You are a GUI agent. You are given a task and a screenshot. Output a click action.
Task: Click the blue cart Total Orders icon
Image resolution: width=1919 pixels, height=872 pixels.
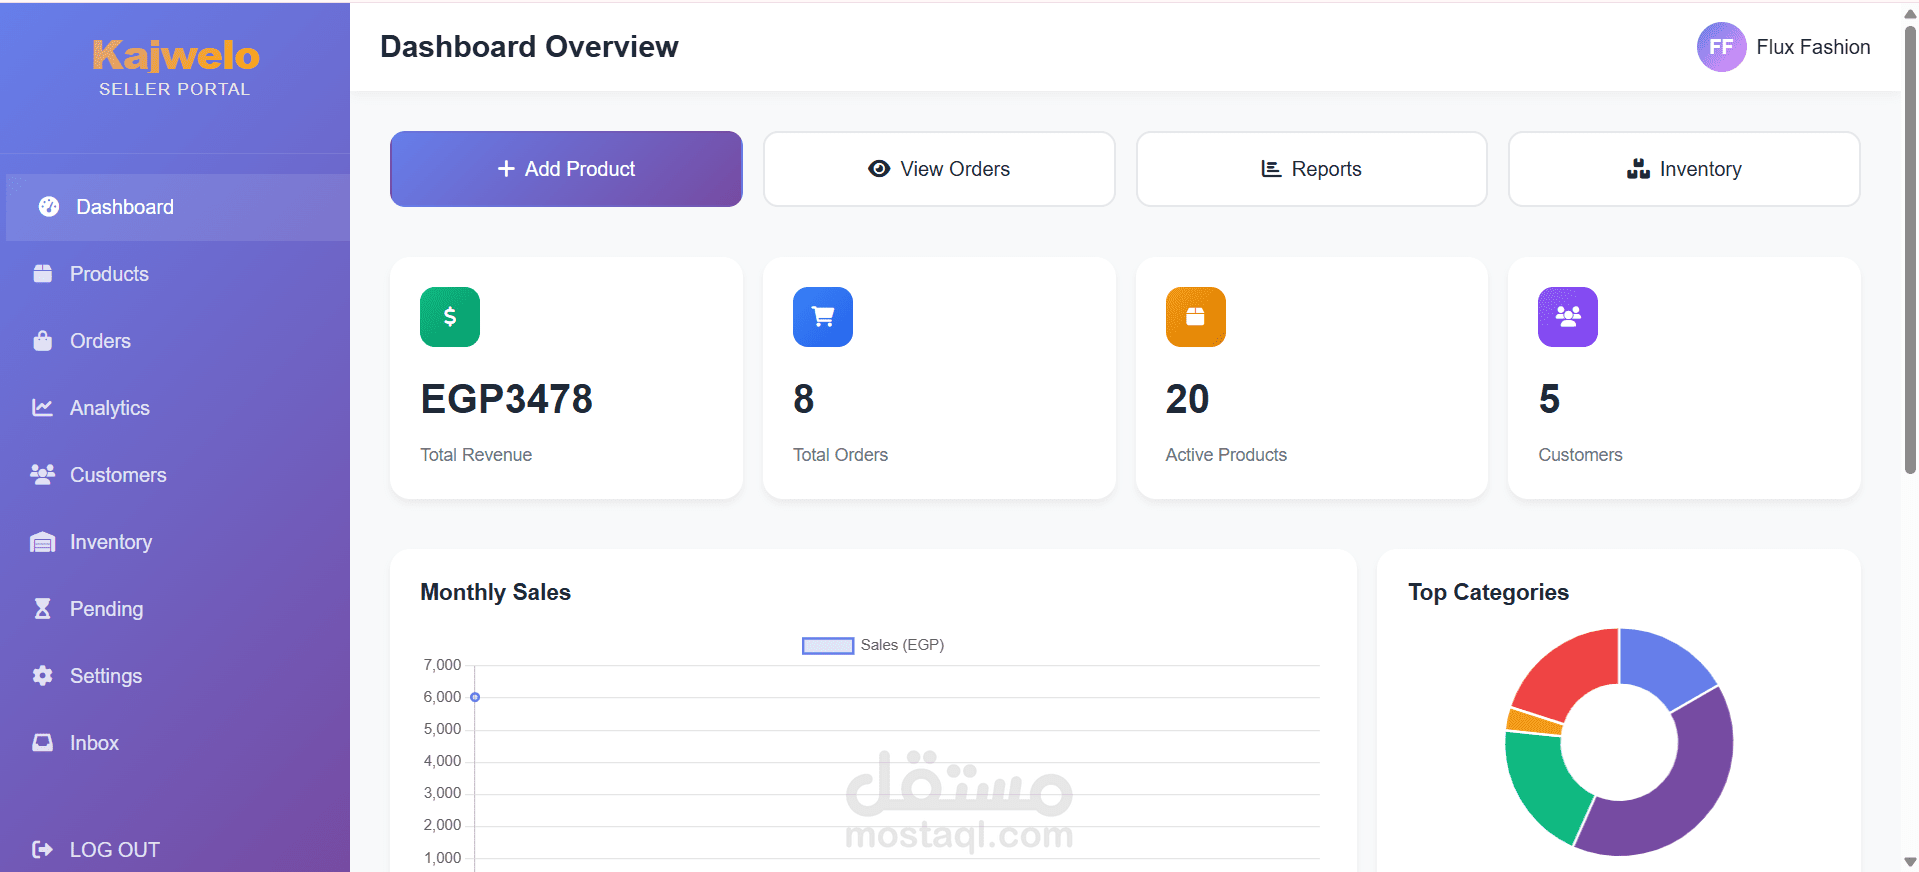coord(823,317)
